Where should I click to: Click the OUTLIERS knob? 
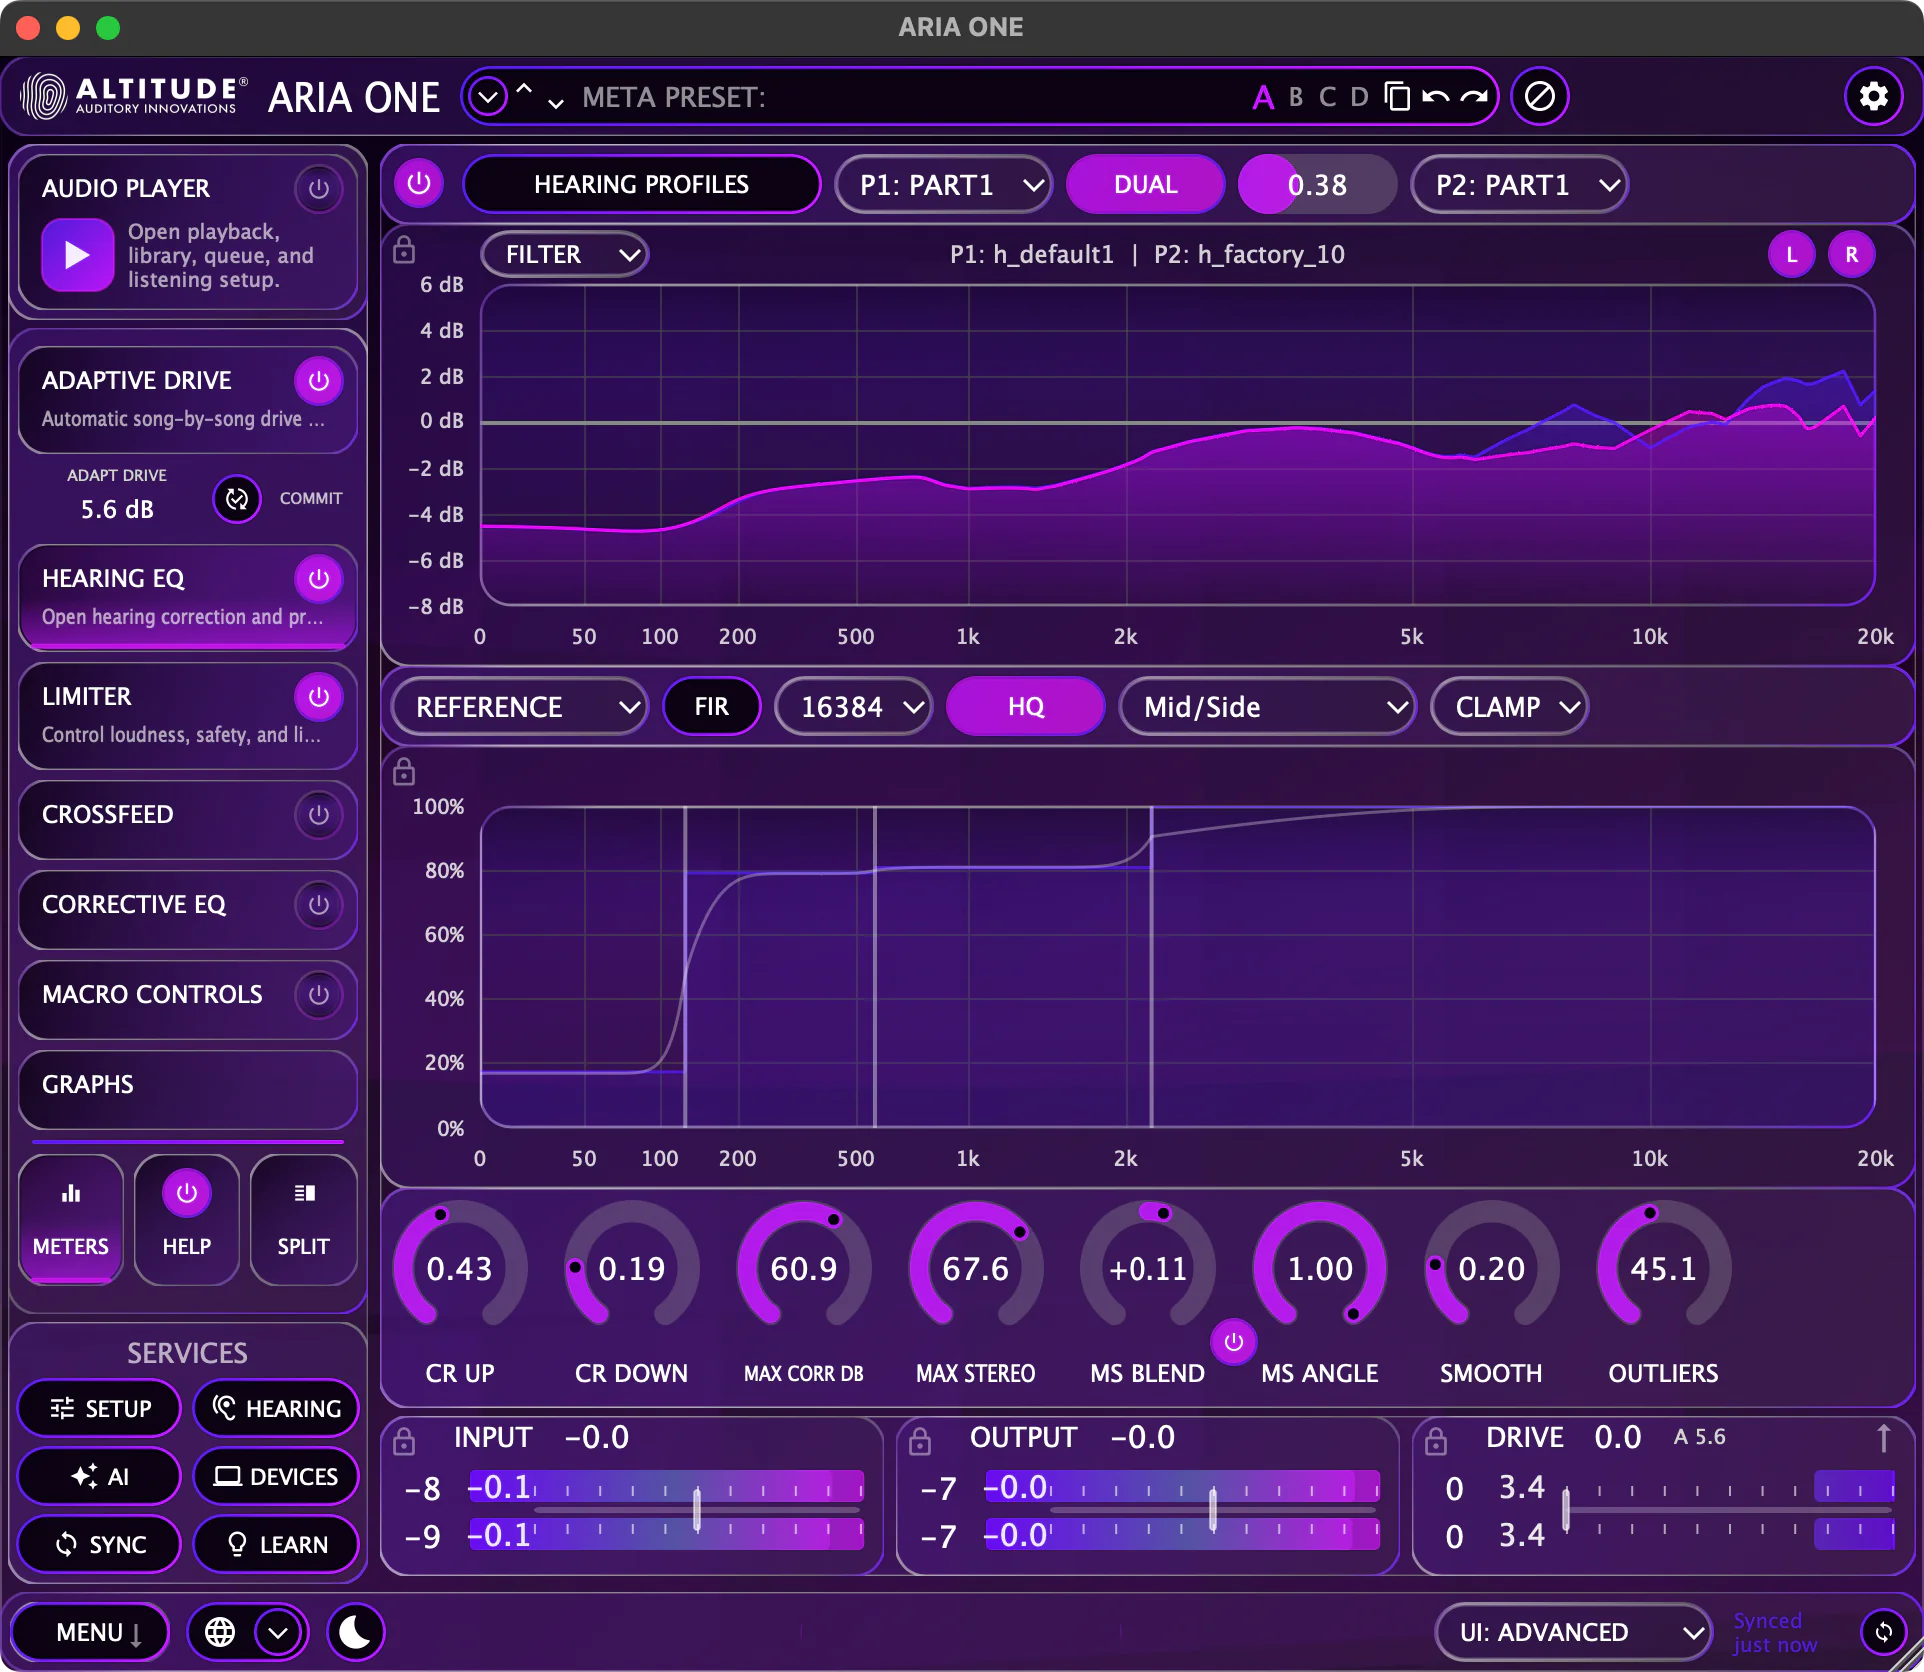(x=1664, y=1268)
